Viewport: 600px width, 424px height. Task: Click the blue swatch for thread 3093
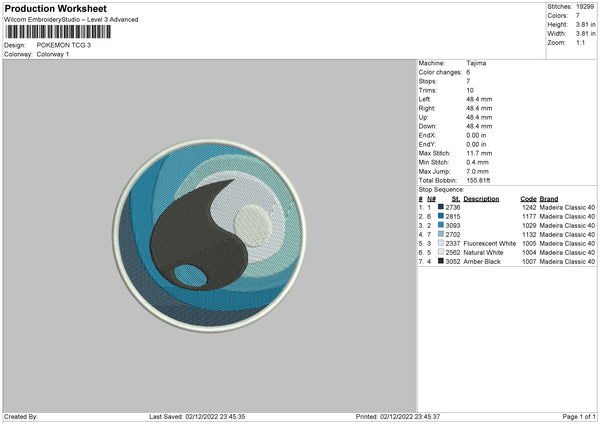pos(441,225)
